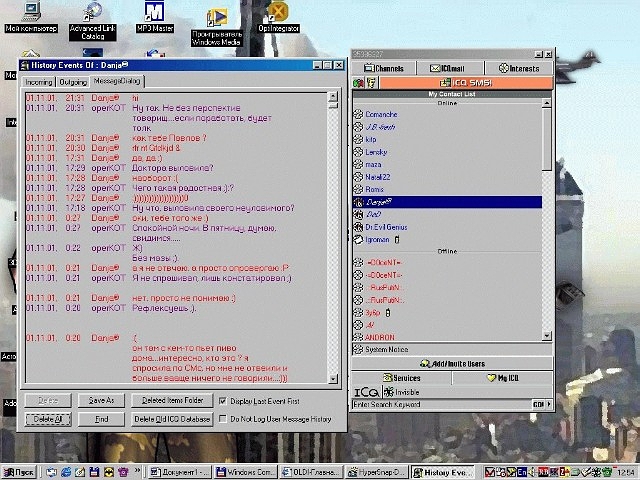Screen dimensions: 640x480
Task: Enable Do Not Log User Message History
Action: tap(222, 419)
